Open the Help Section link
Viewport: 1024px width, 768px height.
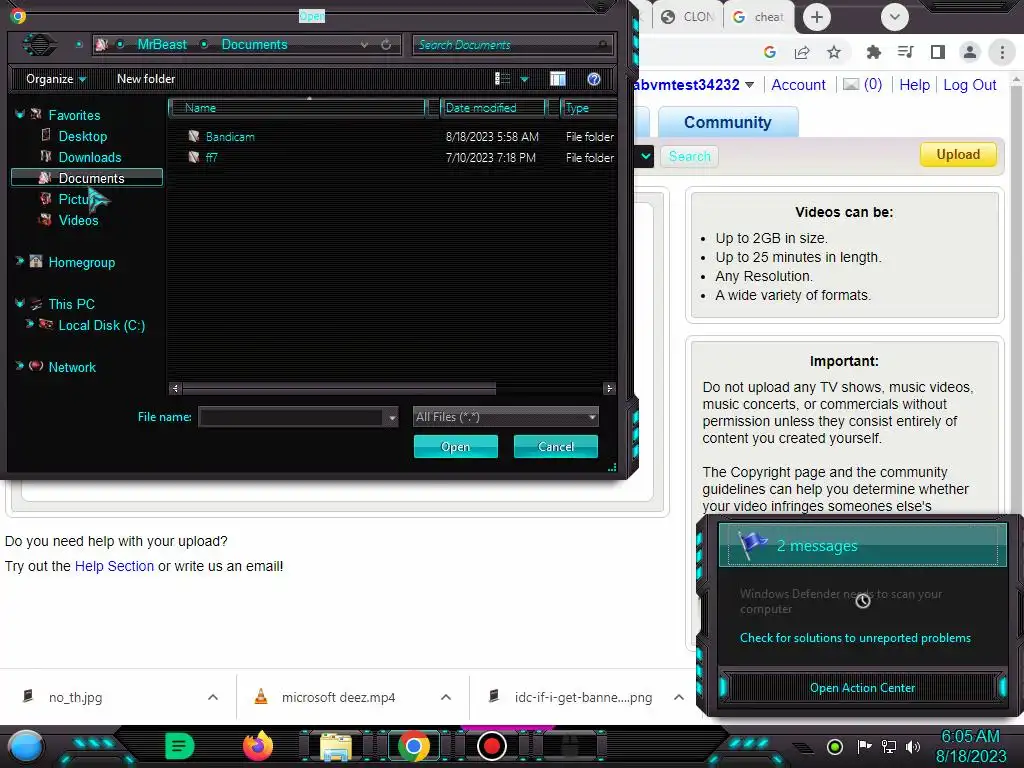pyautogui.click(x=114, y=566)
